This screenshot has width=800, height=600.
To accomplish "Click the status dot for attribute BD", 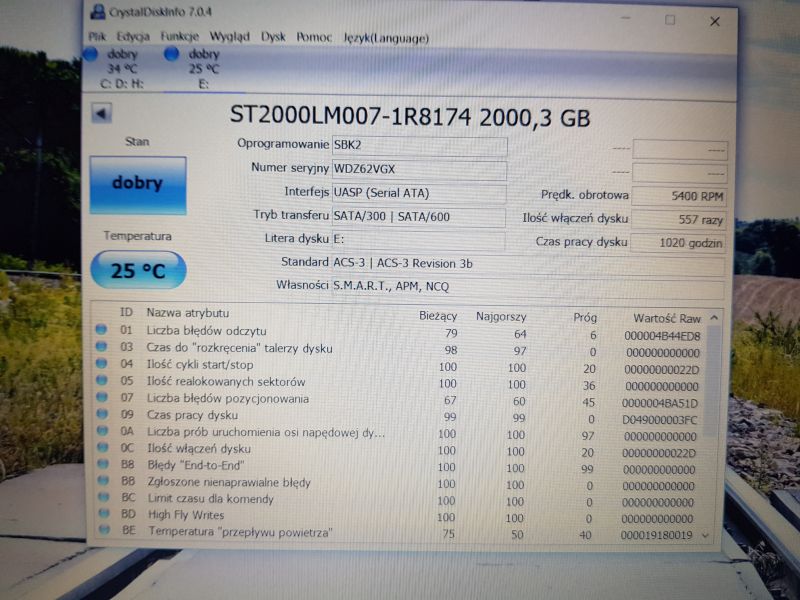I will [x=104, y=513].
